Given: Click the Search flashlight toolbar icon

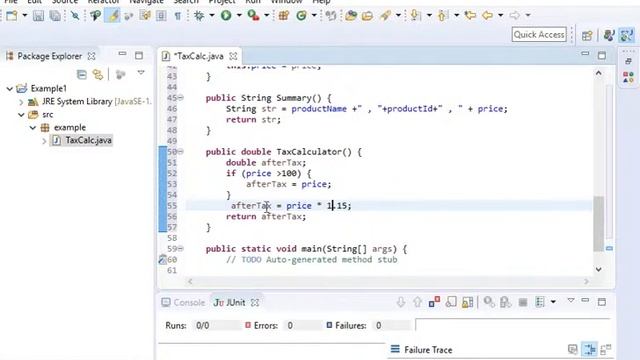Looking at the screenshot, I should [x=385, y=16].
